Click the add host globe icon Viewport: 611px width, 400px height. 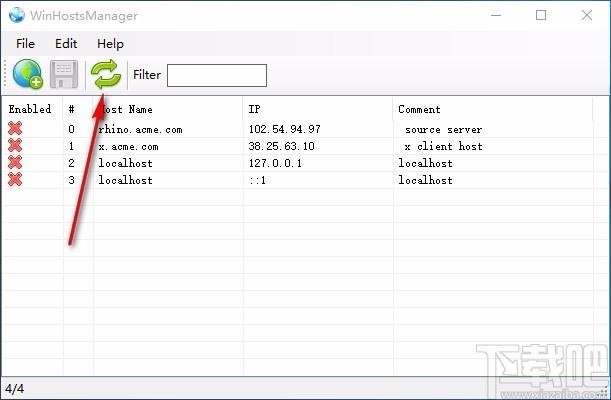(27, 74)
